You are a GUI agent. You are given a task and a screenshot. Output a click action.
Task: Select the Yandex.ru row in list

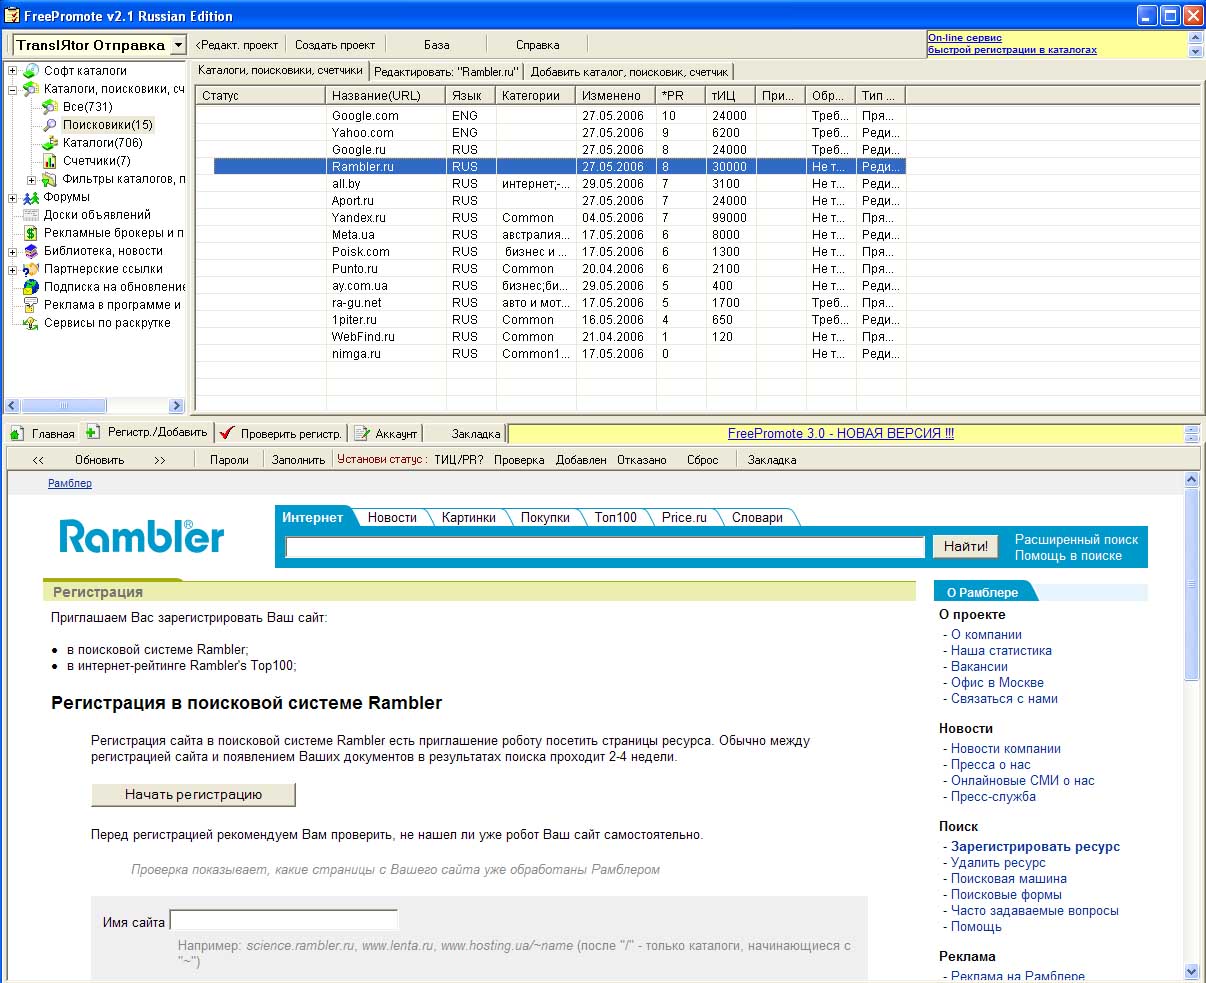(550, 218)
